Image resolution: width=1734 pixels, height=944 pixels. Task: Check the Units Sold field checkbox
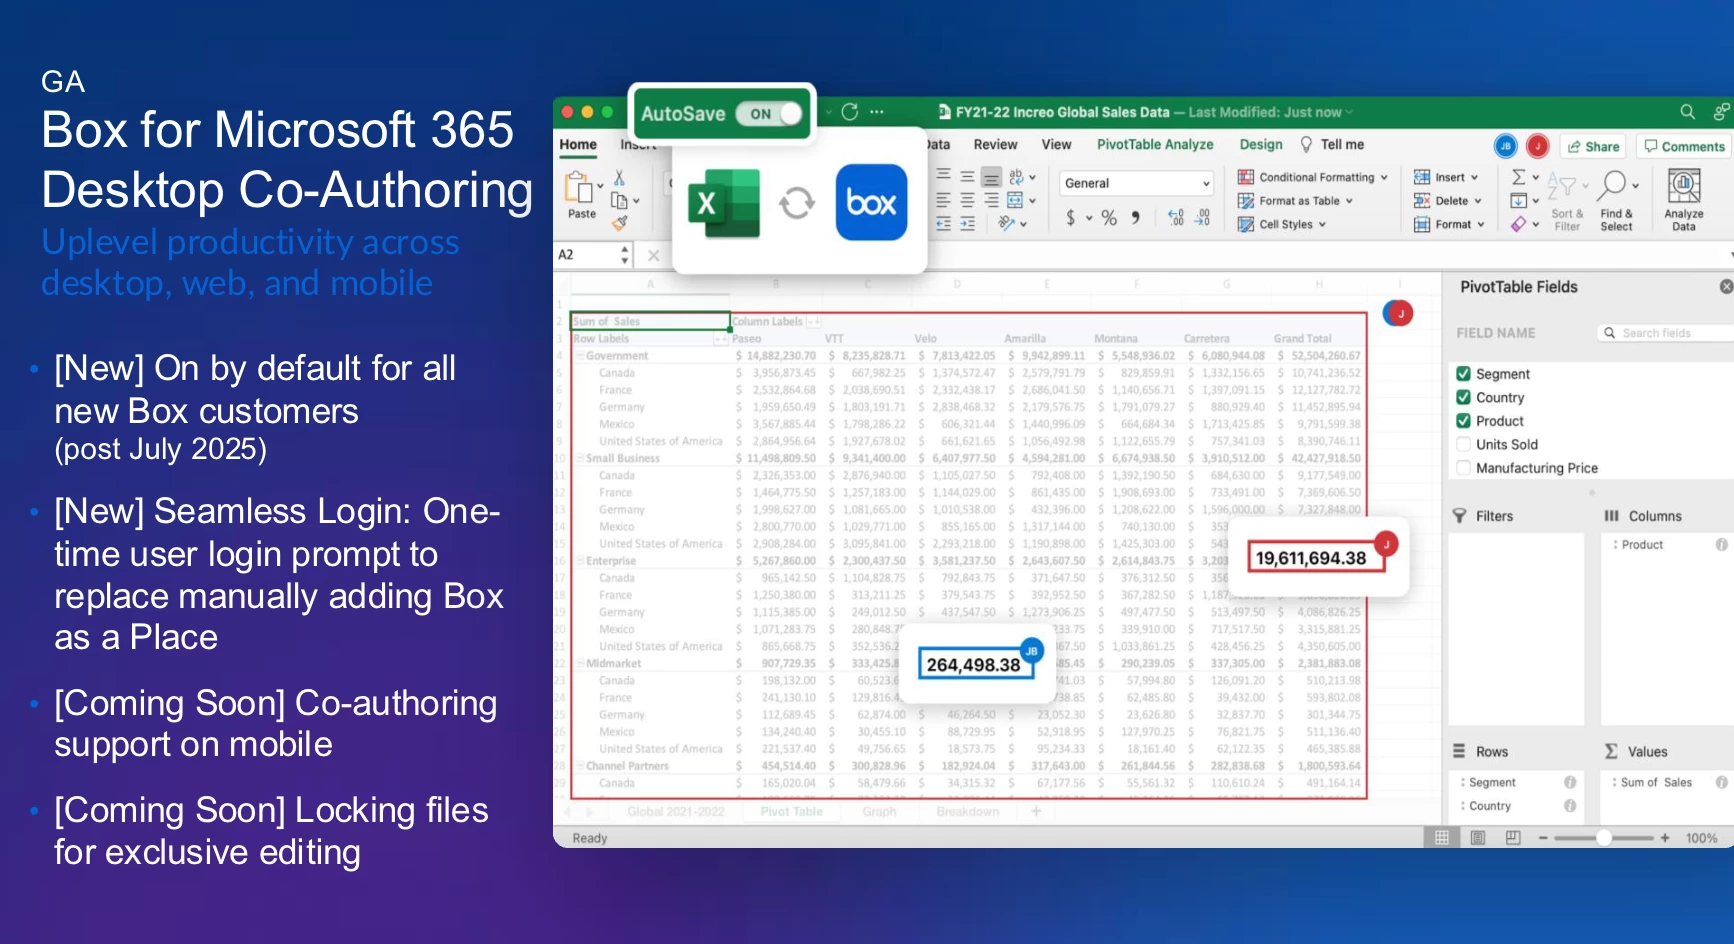[x=1464, y=444]
